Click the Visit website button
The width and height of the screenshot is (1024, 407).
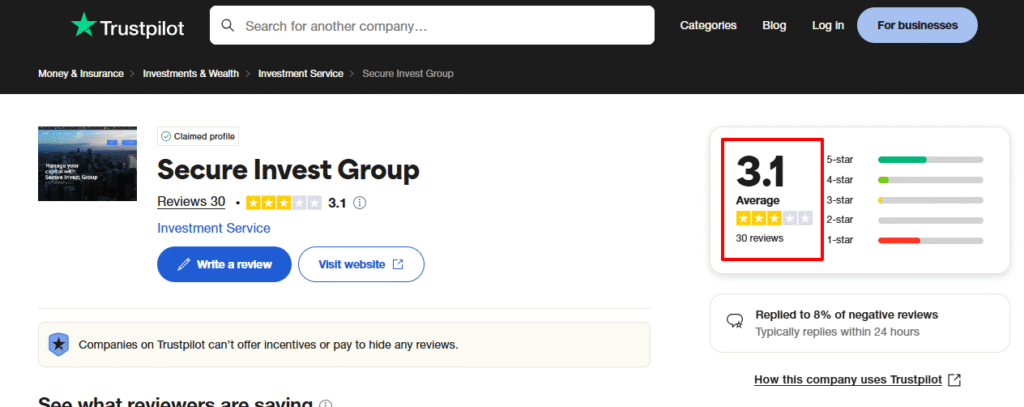click(361, 265)
